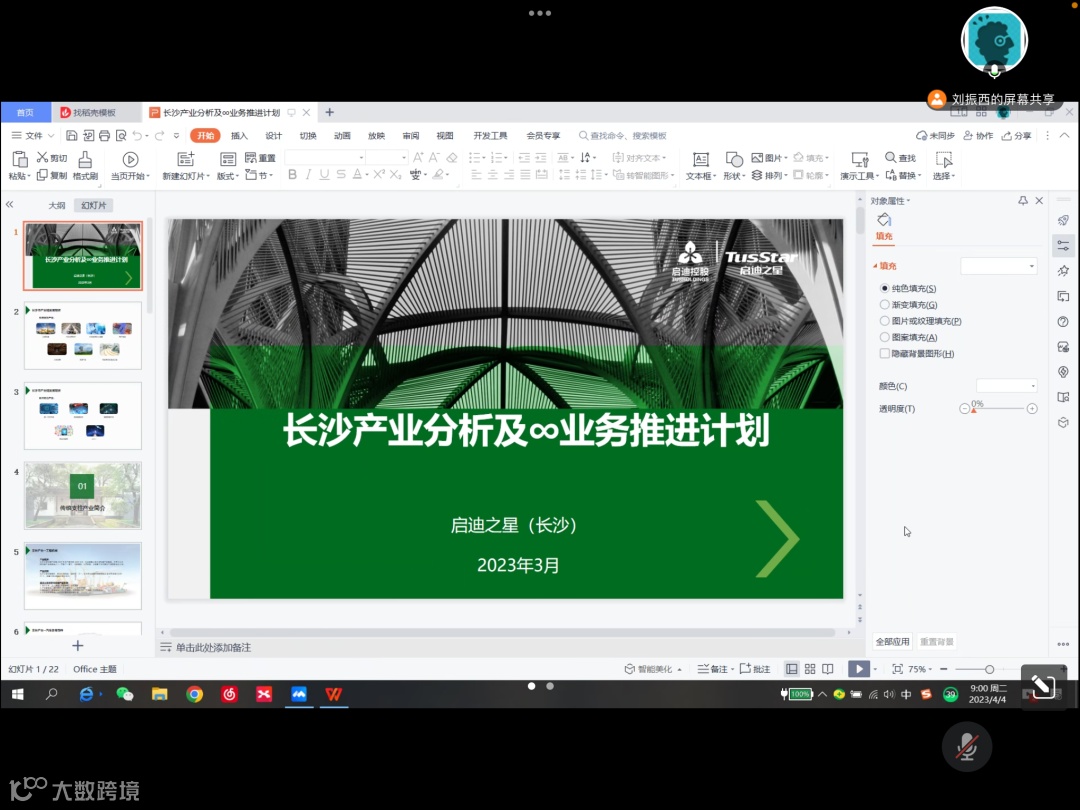Viewport: 1080px width, 810px height.
Task: Open Presentation Tools (演示工具)
Action: coord(859,166)
